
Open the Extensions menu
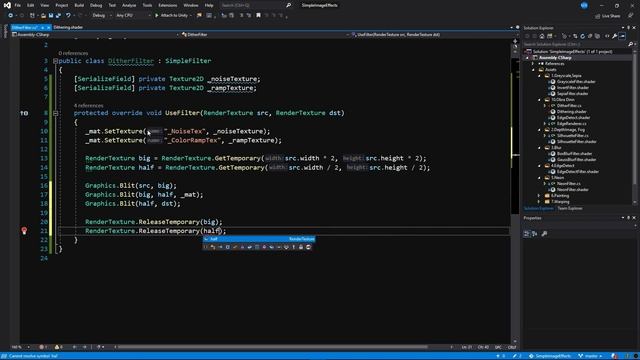[167, 5]
